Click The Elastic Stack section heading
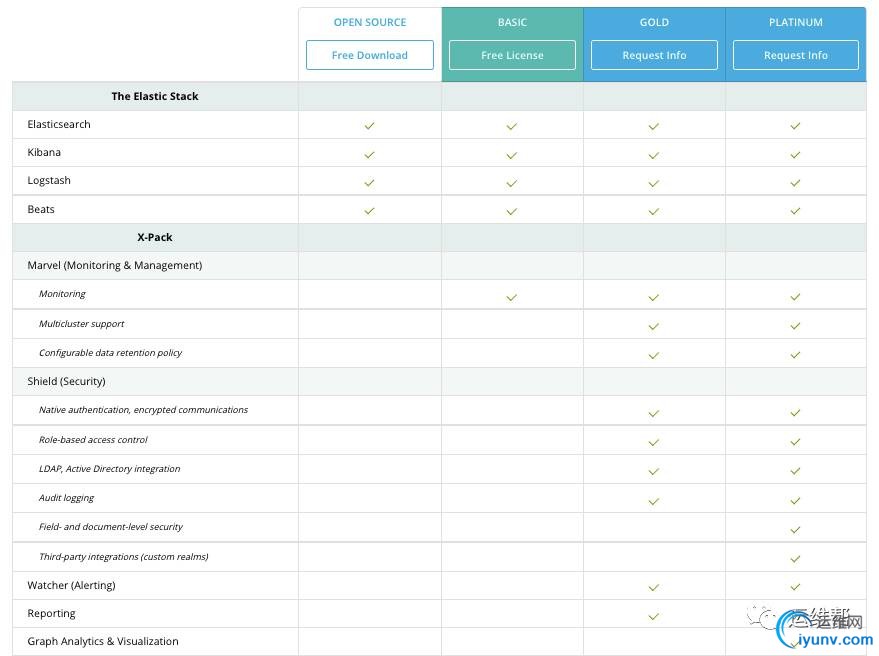 point(155,96)
